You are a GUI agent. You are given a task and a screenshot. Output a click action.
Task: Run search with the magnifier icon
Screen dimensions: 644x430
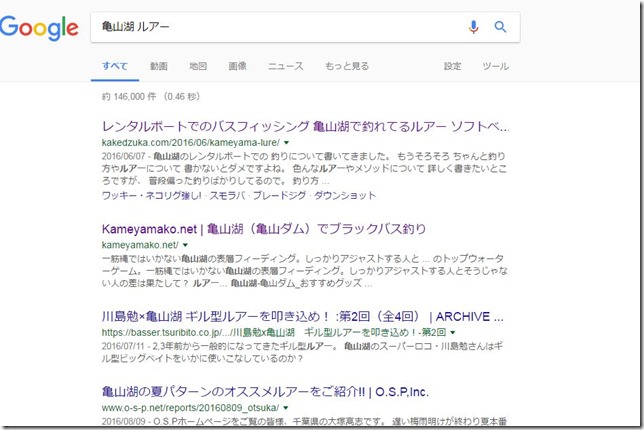coord(500,27)
